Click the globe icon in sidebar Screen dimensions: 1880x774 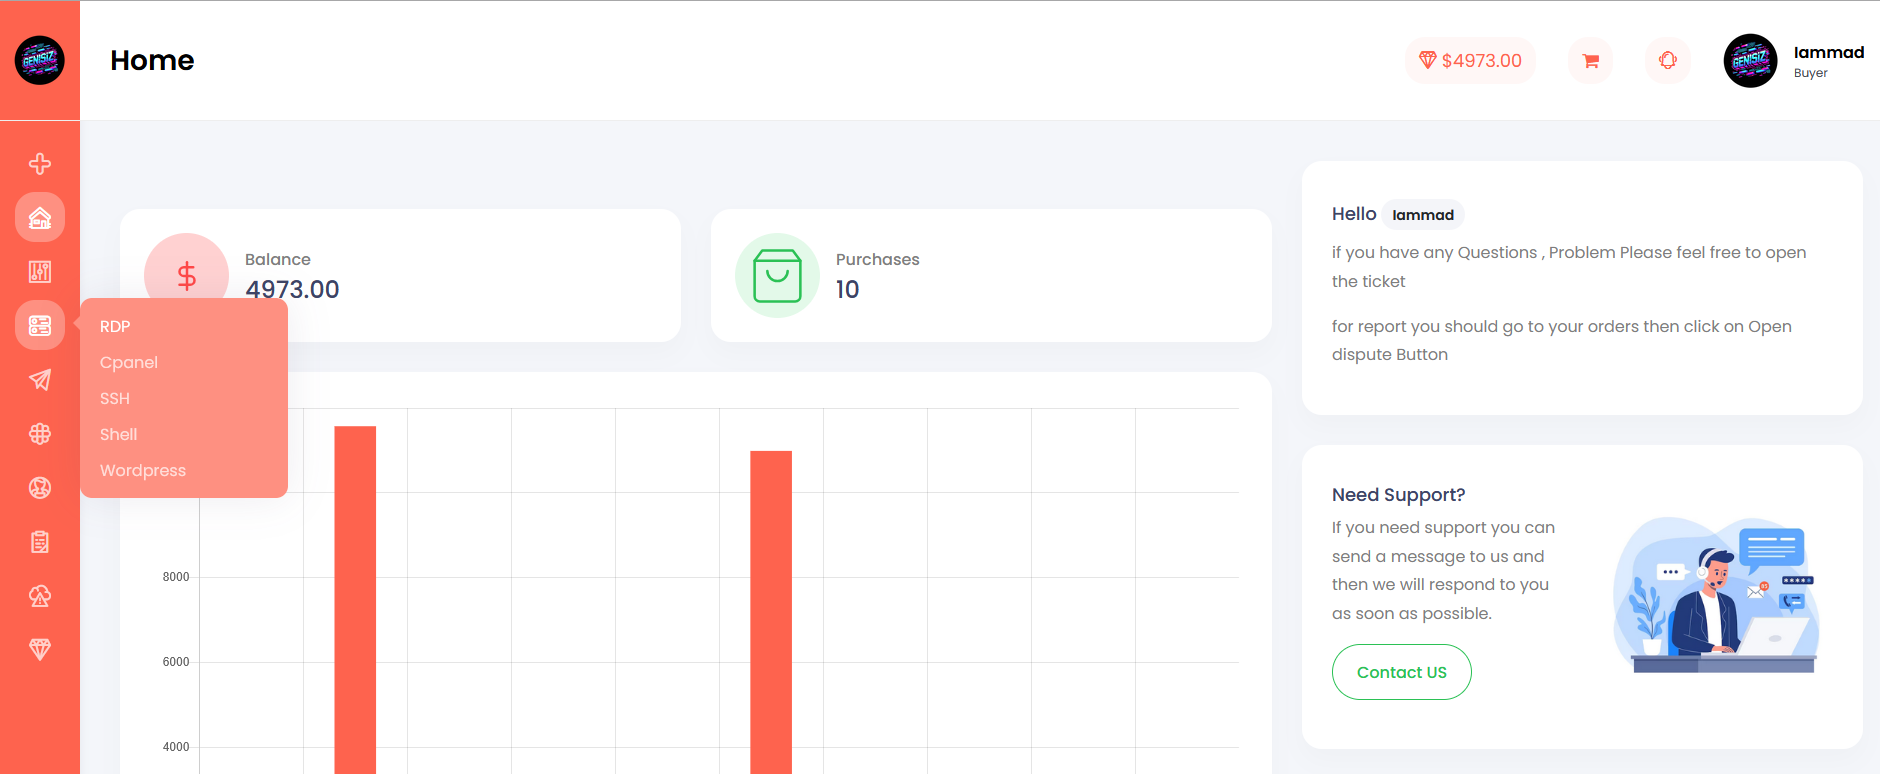tap(40, 434)
